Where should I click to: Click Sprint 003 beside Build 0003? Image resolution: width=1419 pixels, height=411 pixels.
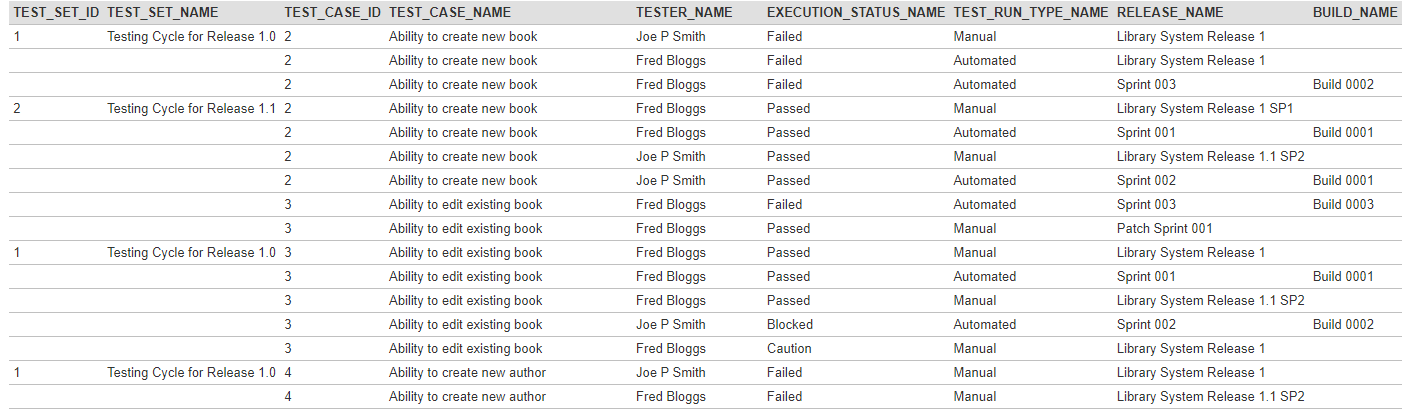click(x=1146, y=205)
